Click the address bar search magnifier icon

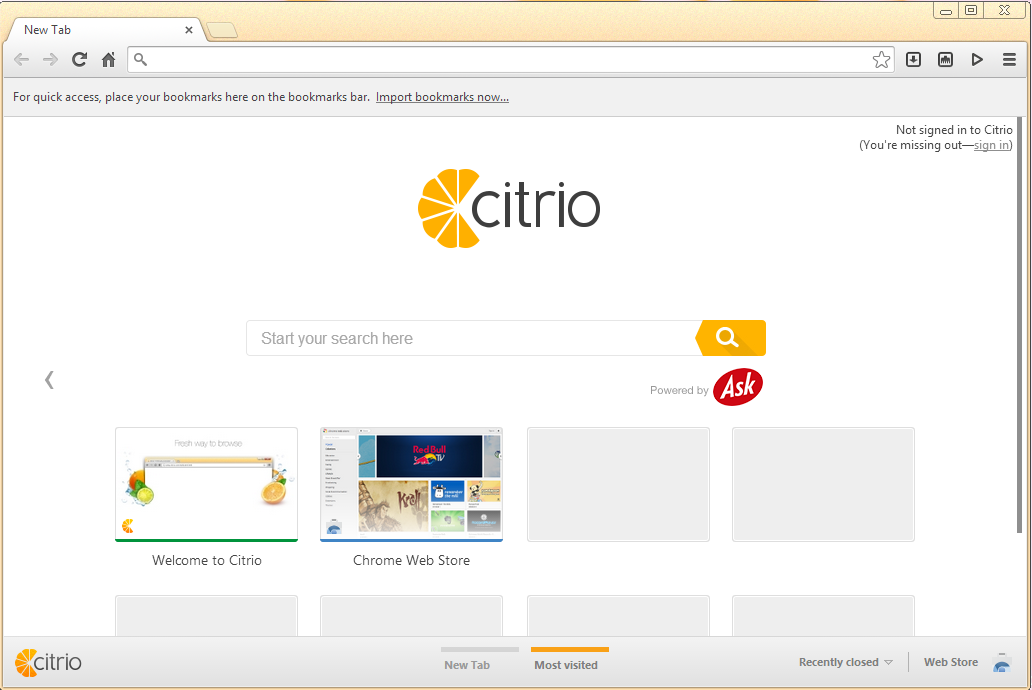(x=140, y=60)
